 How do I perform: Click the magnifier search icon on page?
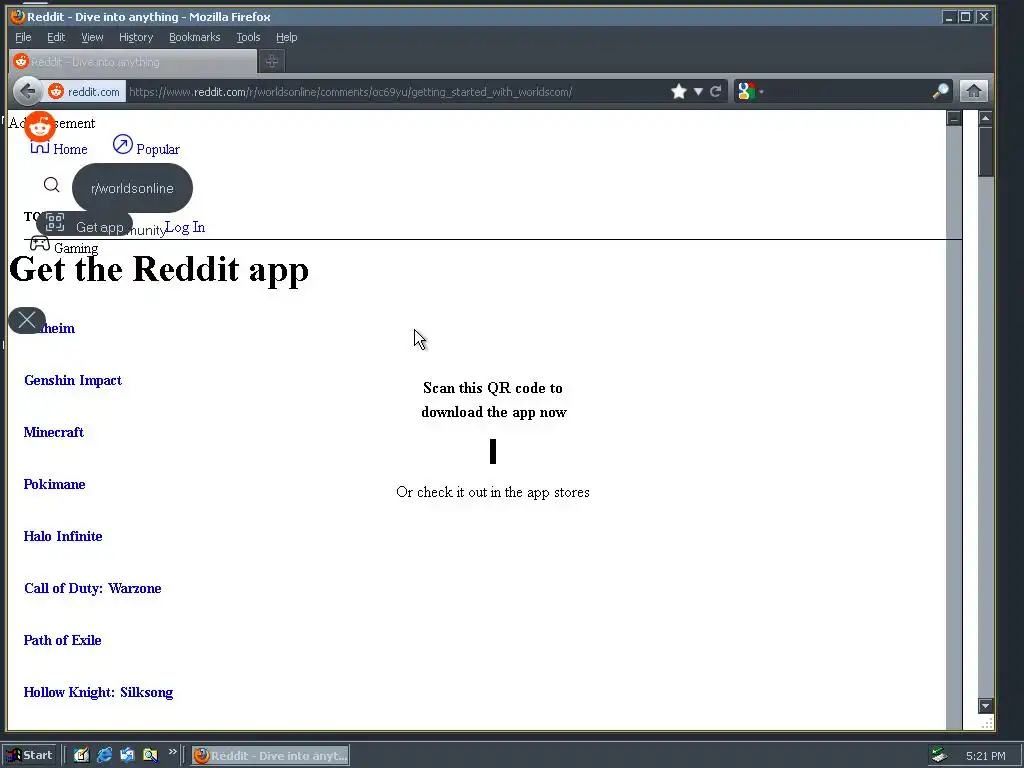(x=52, y=185)
